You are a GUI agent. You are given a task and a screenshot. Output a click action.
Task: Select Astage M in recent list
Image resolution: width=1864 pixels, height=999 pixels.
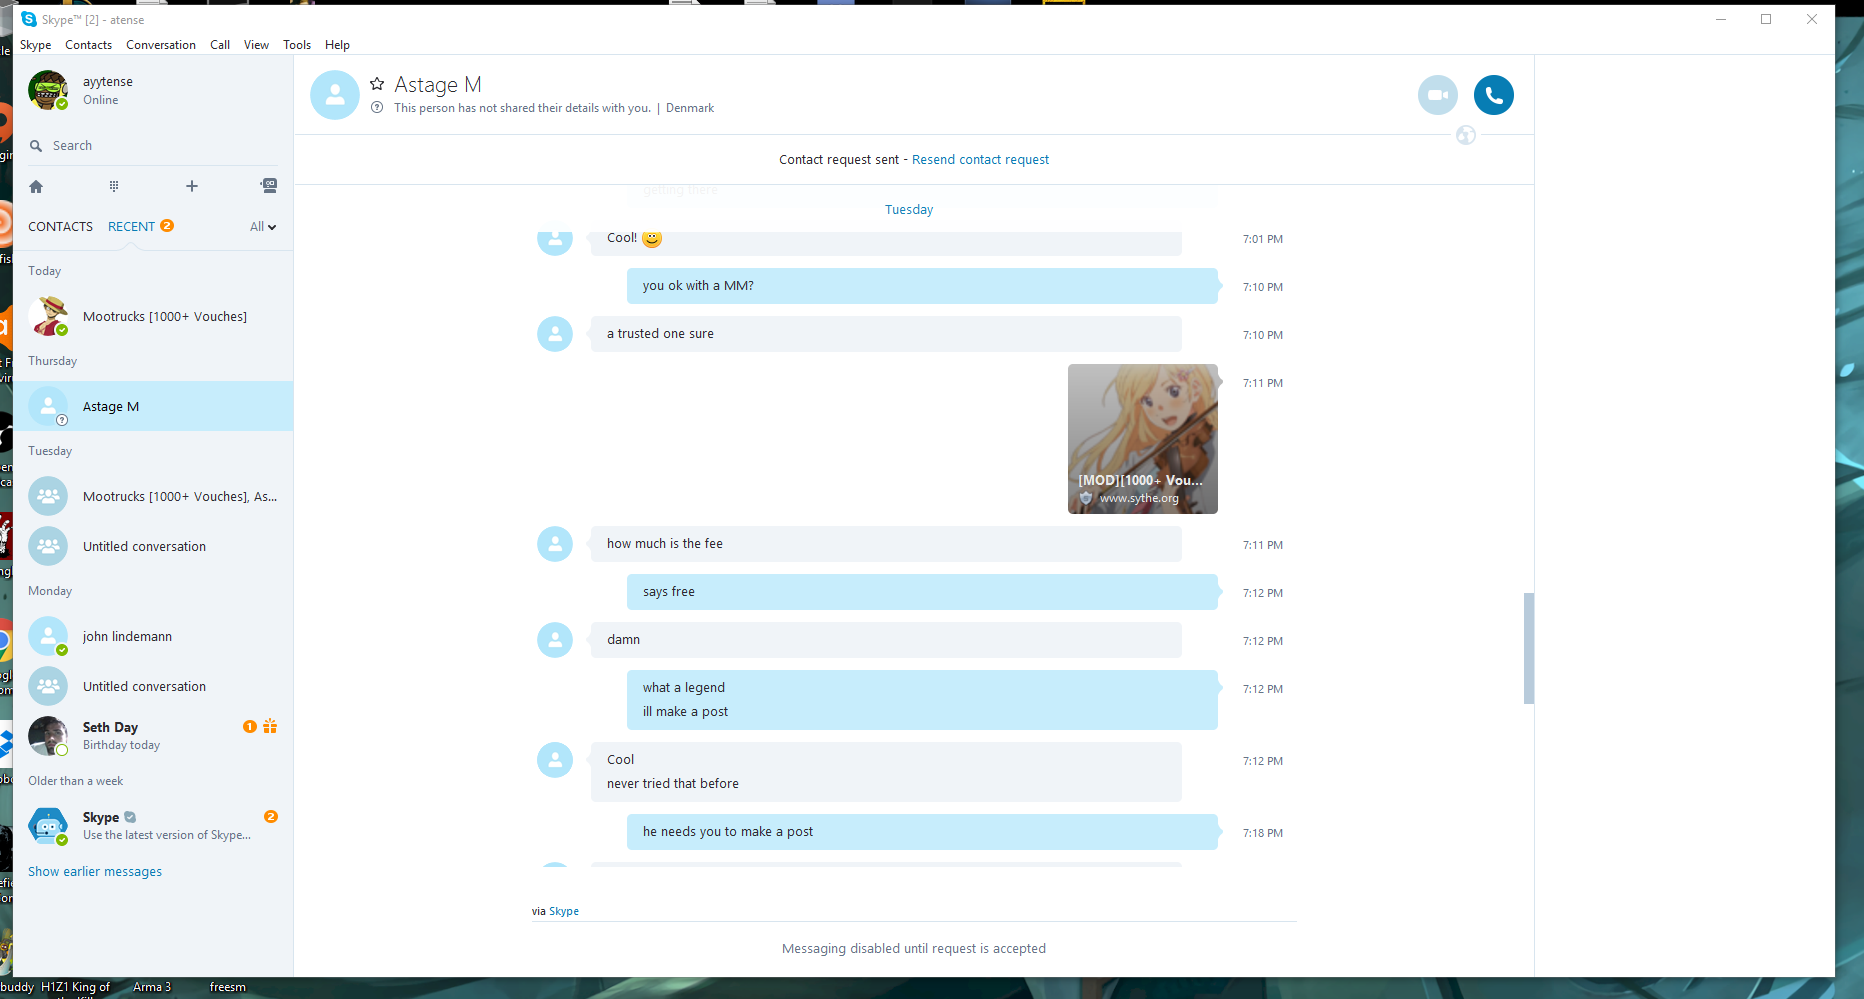point(153,406)
